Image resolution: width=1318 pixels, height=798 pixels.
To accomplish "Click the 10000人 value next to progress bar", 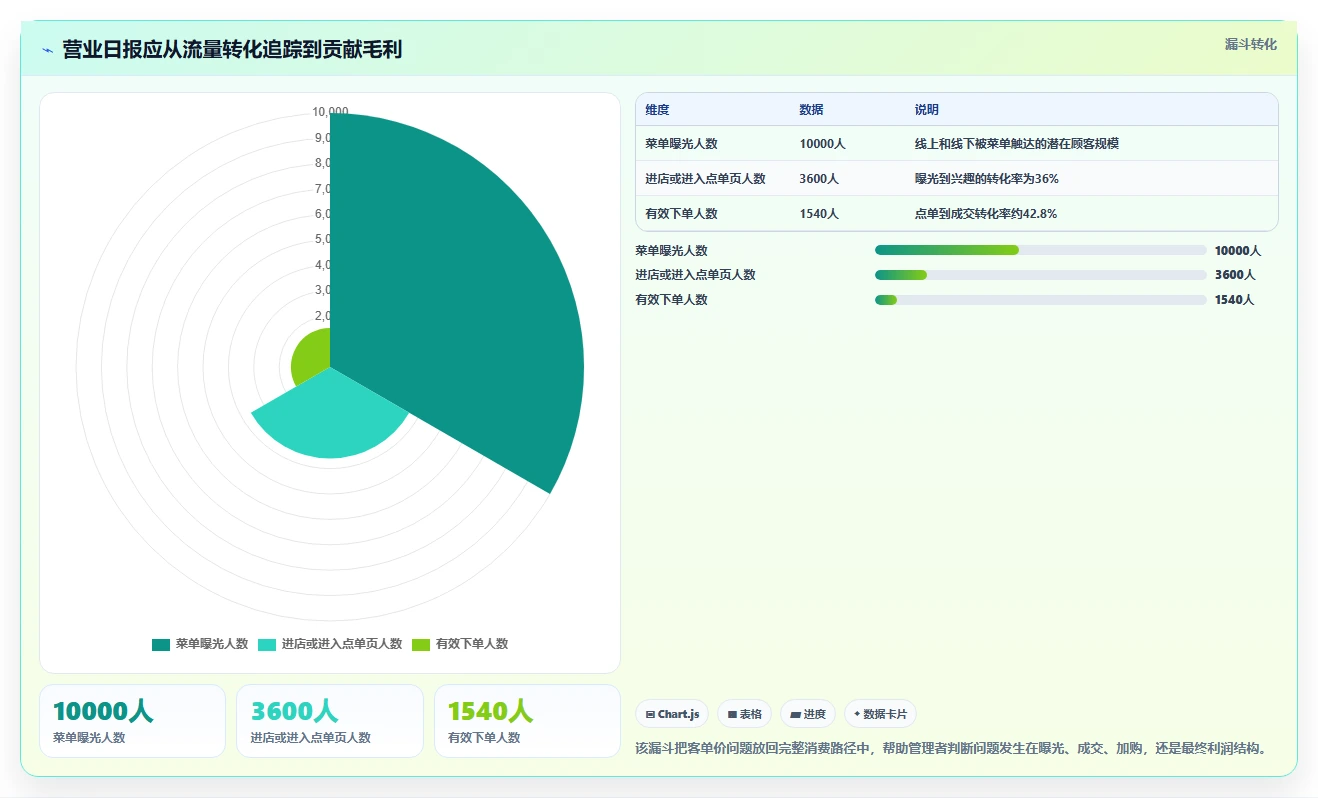I will pos(1238,251).
